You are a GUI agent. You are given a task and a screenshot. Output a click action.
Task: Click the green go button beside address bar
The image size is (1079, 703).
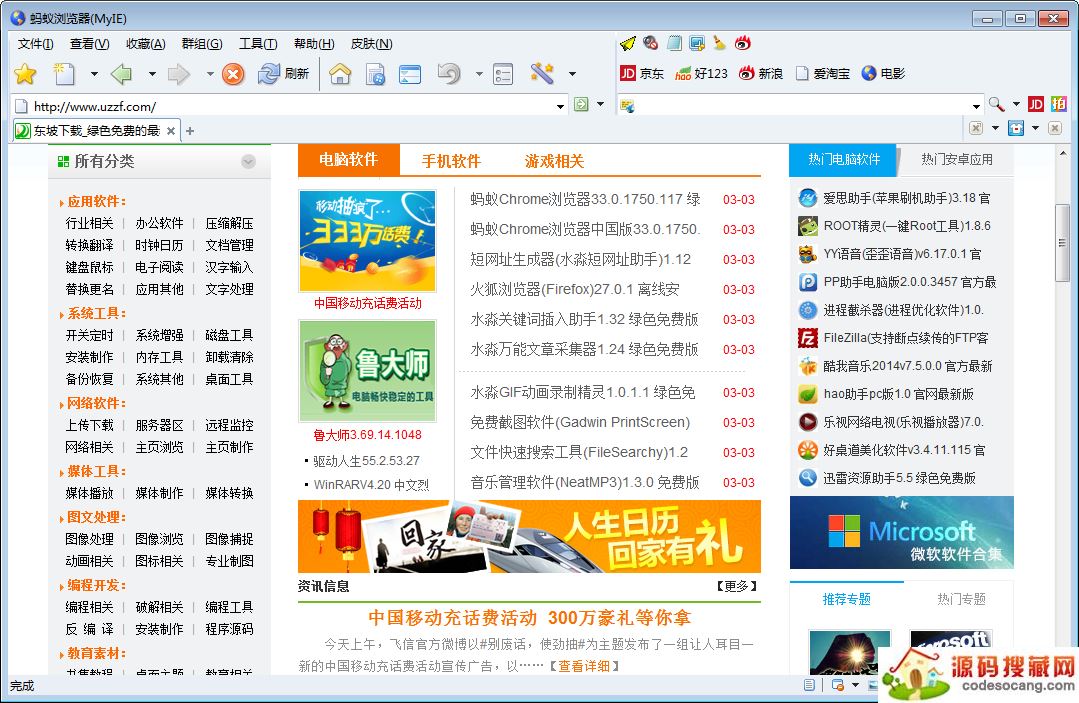tap(581, 105)
